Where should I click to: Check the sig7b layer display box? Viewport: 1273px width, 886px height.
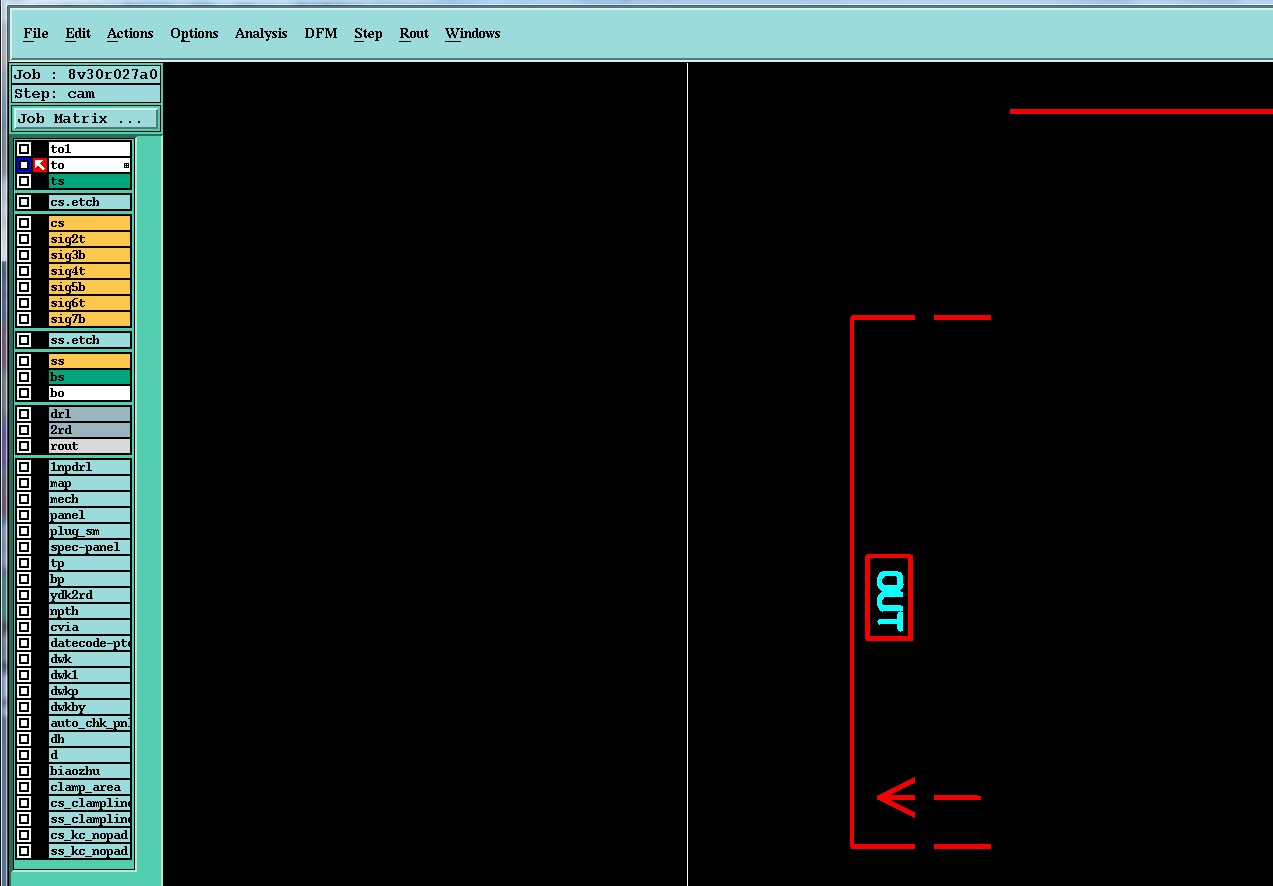[24, 319]
